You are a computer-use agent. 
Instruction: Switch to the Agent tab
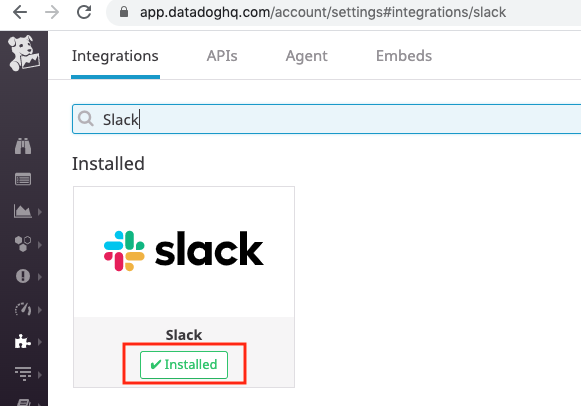[x=306, y=56]
